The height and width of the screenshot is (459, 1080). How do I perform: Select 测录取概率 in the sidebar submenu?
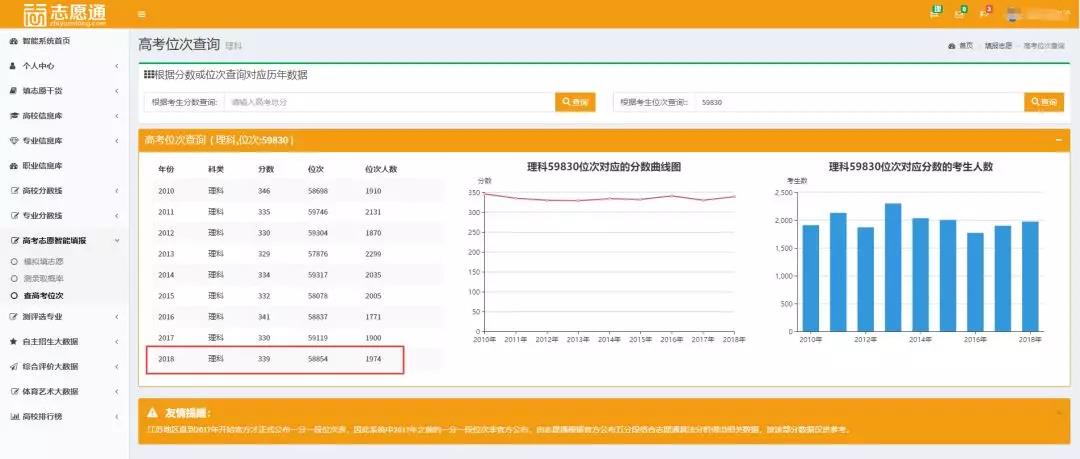(x=43, y=278)
